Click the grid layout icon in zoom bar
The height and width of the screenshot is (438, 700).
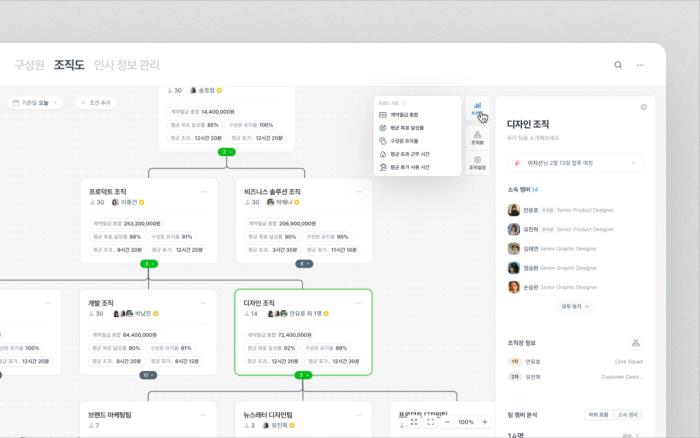(x=414, y=422)
